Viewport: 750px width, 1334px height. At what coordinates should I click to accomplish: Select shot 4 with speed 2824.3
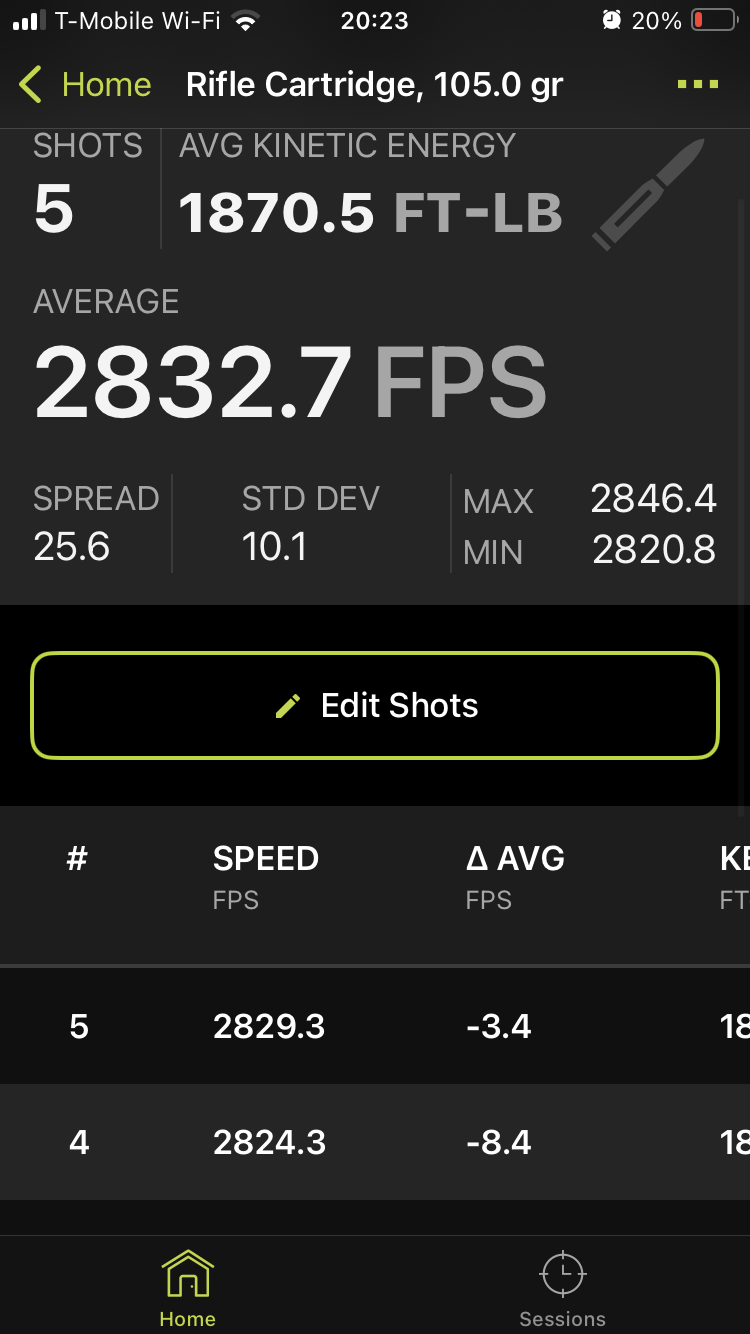[x=269, y=1142]
